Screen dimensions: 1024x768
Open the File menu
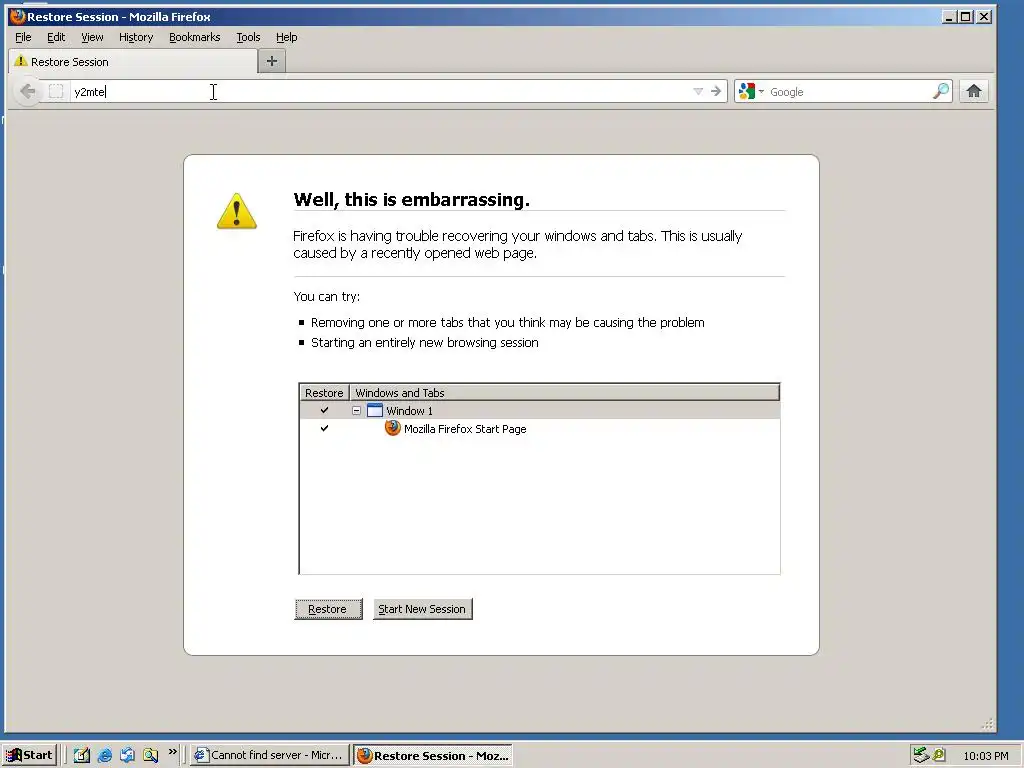point(23,37)
